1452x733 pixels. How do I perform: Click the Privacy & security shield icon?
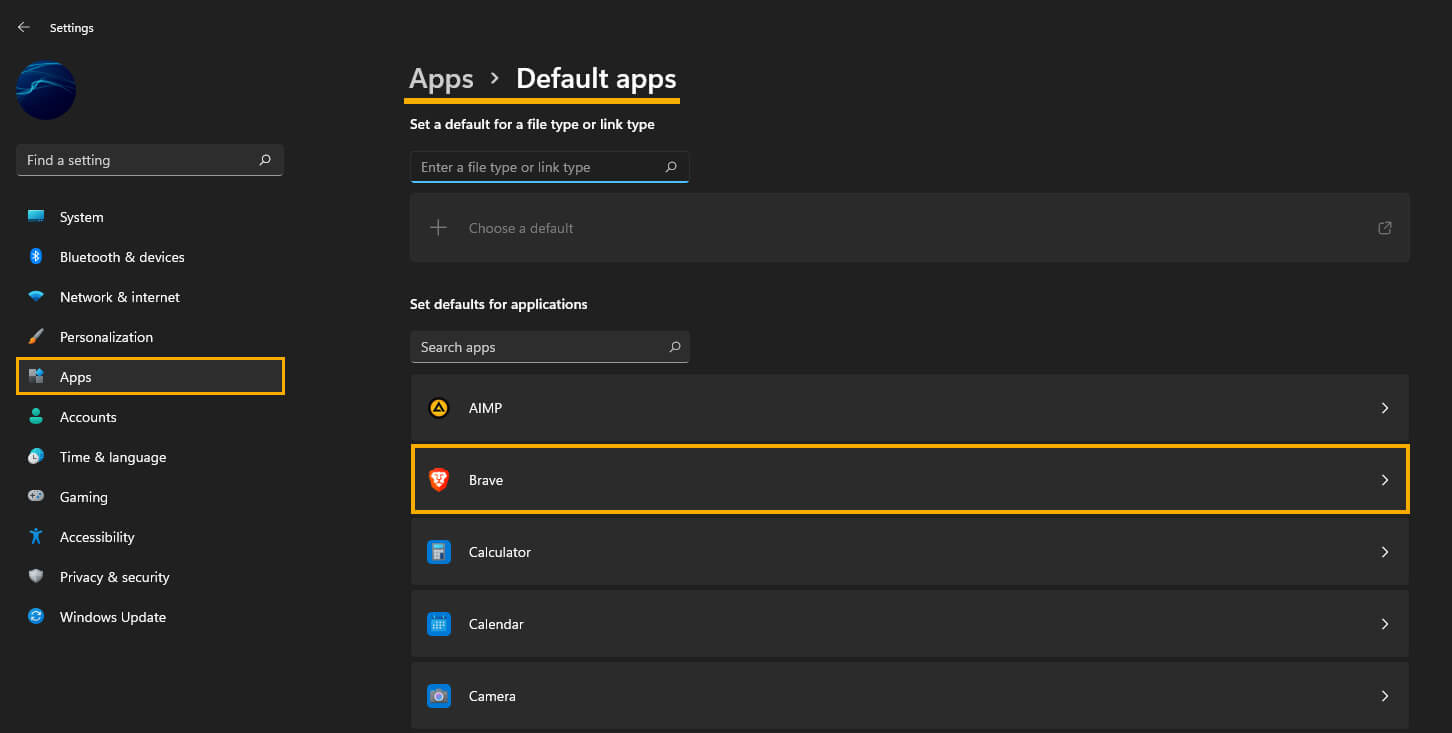(36, 577)
